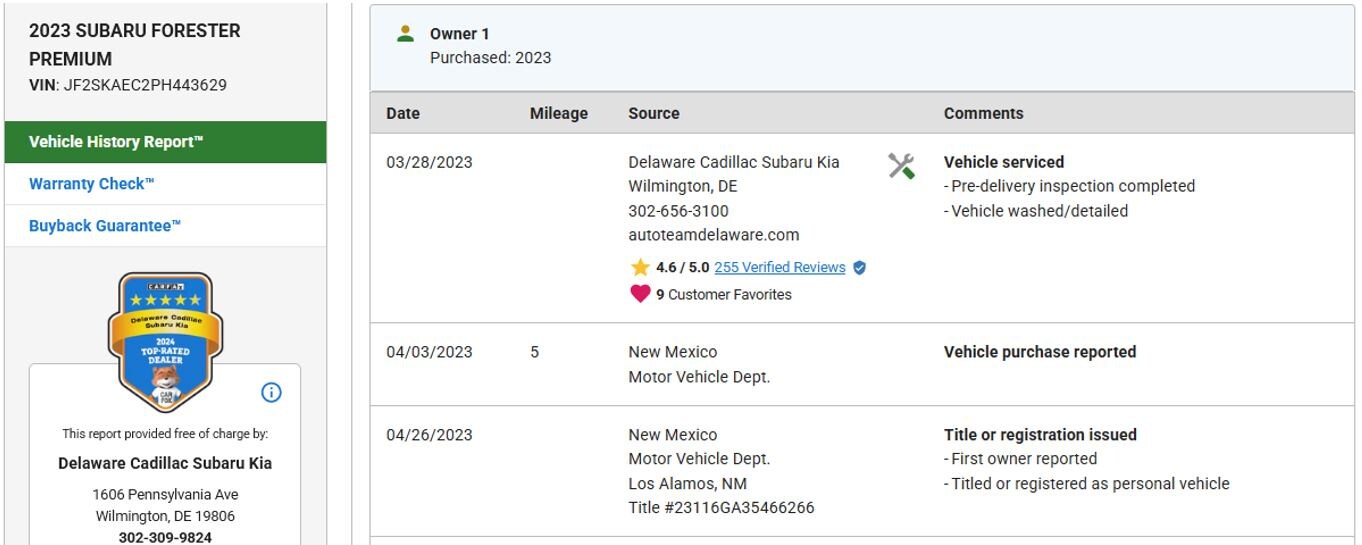Click the blue verified checkmark badge
The width and height of the screenshot is (1362, 545).
click(859, 268)
